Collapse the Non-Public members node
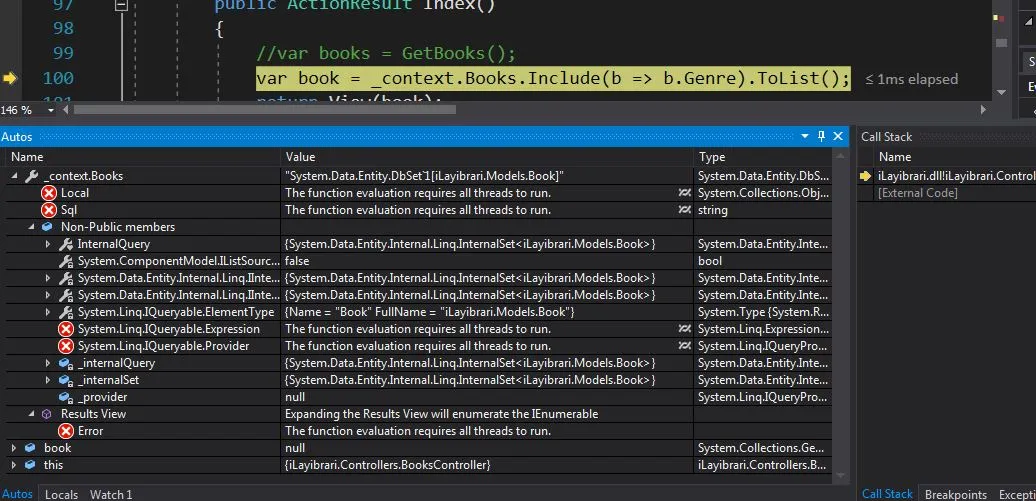Screen dimensions: 1036x501 [31, 227]
